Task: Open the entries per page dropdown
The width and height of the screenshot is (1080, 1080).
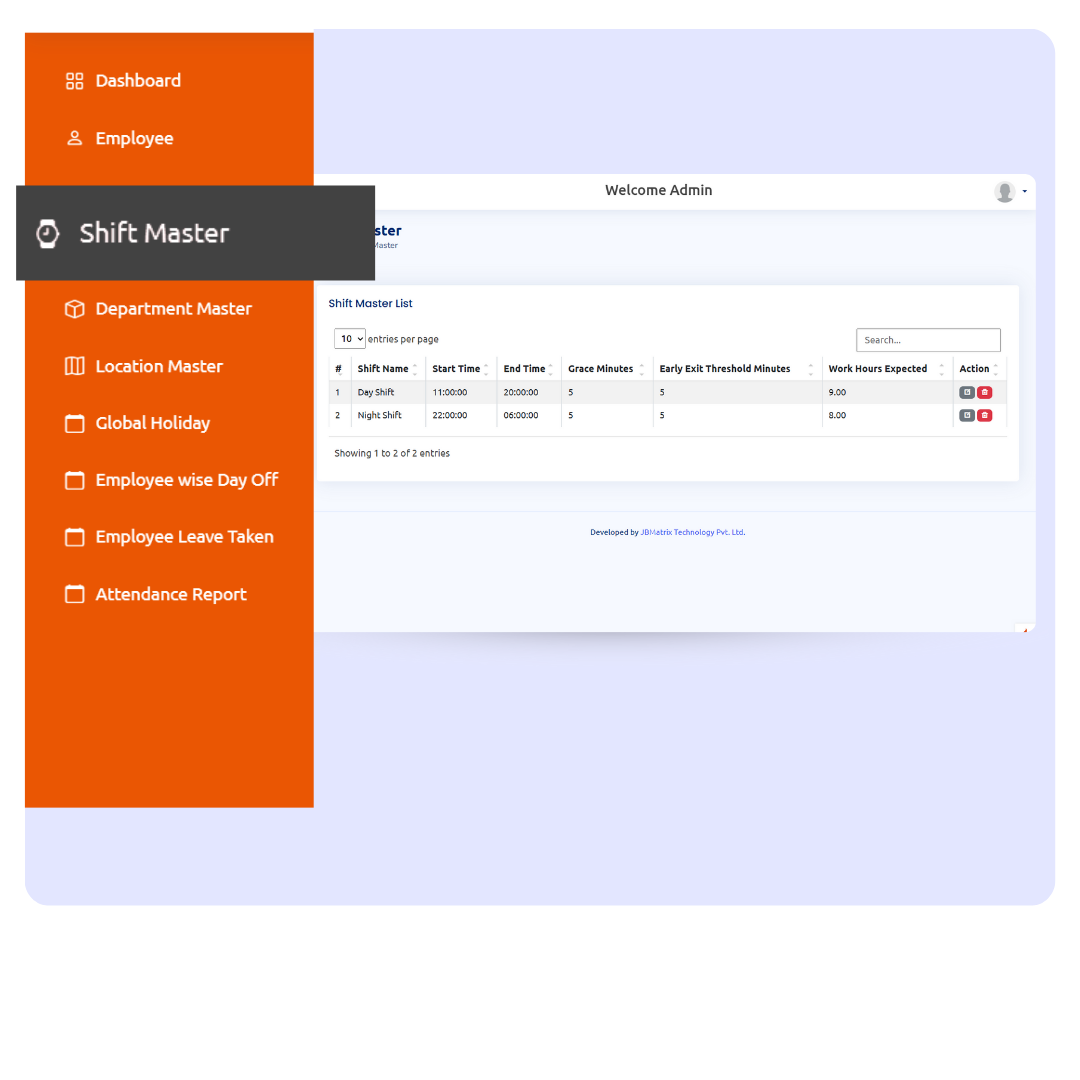Action: pos(350,339)
